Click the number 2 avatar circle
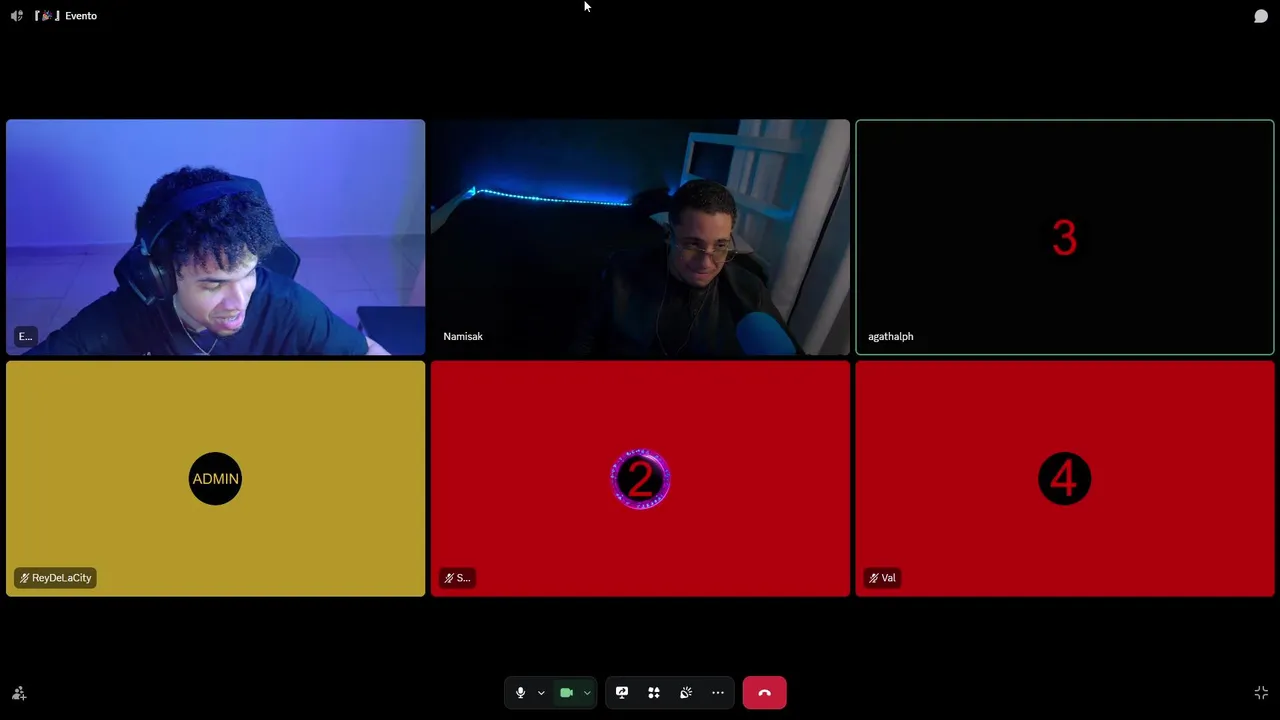Image resolution: width=1280 pixels, height=720 pixels. (640, 479)
